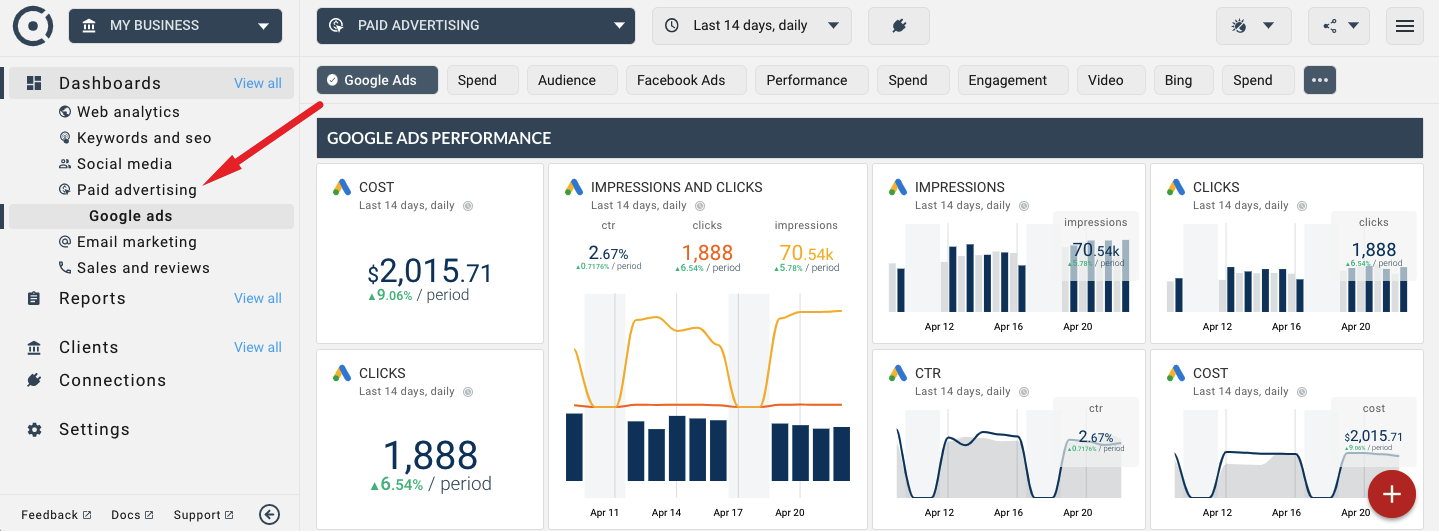This screenshot has height=531, width=1439.
Task: Click the Google Ads logo on IMPRESSIONS widget
Action: 897,187
